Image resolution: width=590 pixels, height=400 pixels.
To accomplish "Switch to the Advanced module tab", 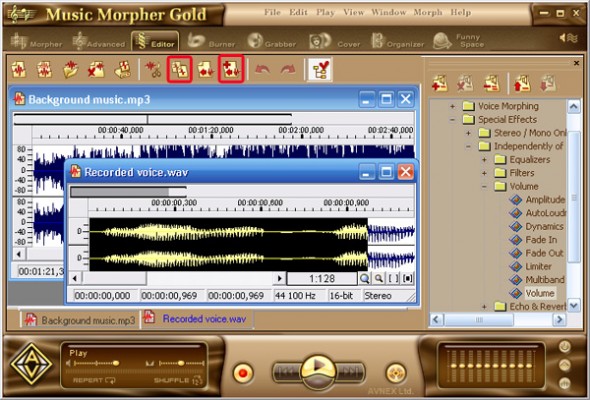I will pos(99,41).
